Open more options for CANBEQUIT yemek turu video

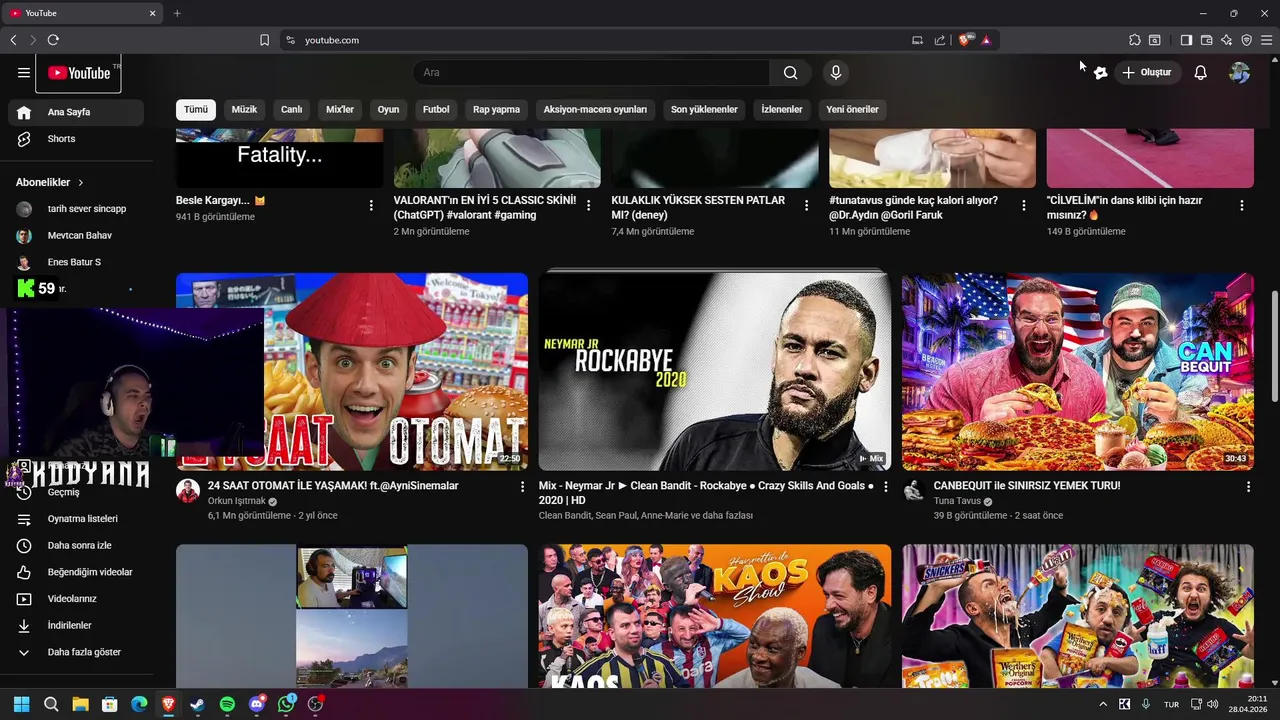click(x=1248, y=487)
